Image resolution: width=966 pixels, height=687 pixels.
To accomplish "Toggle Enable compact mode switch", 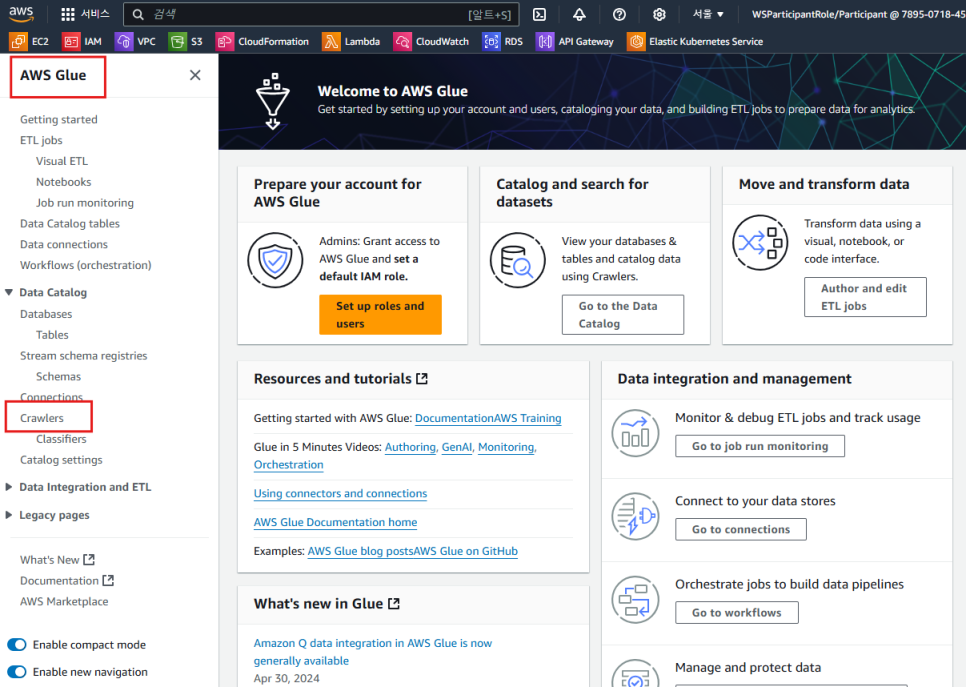I will tap(17, 644).
